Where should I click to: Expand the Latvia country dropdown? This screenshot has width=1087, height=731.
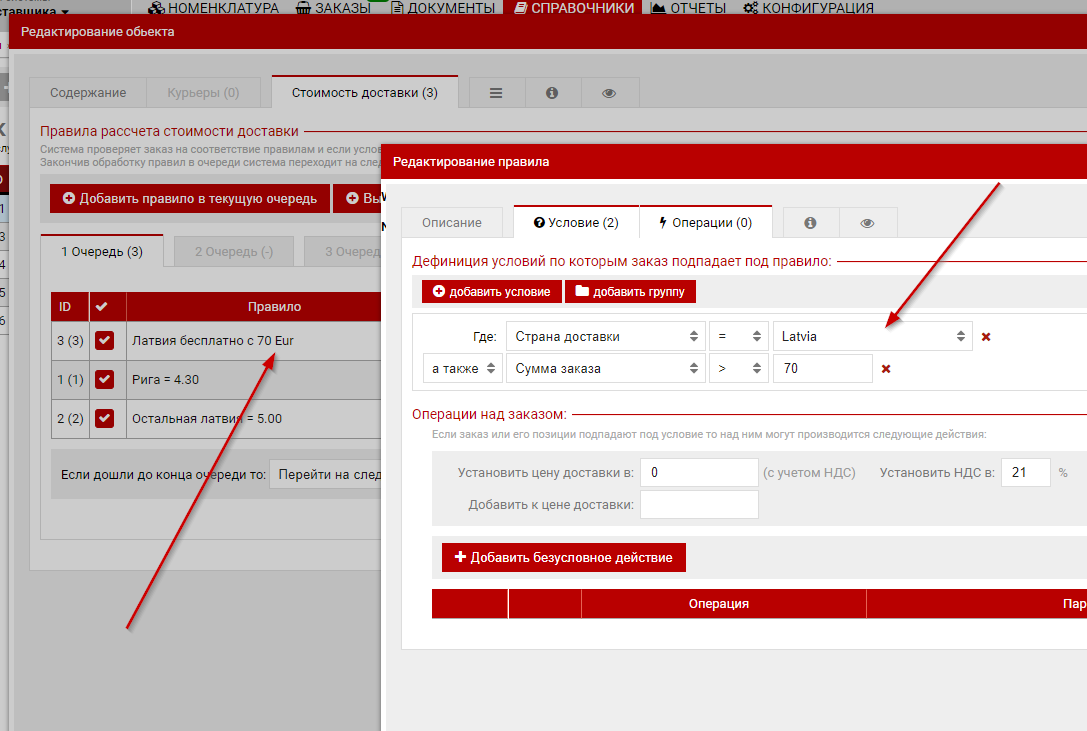pyautogui.click(x=871, y=337)
